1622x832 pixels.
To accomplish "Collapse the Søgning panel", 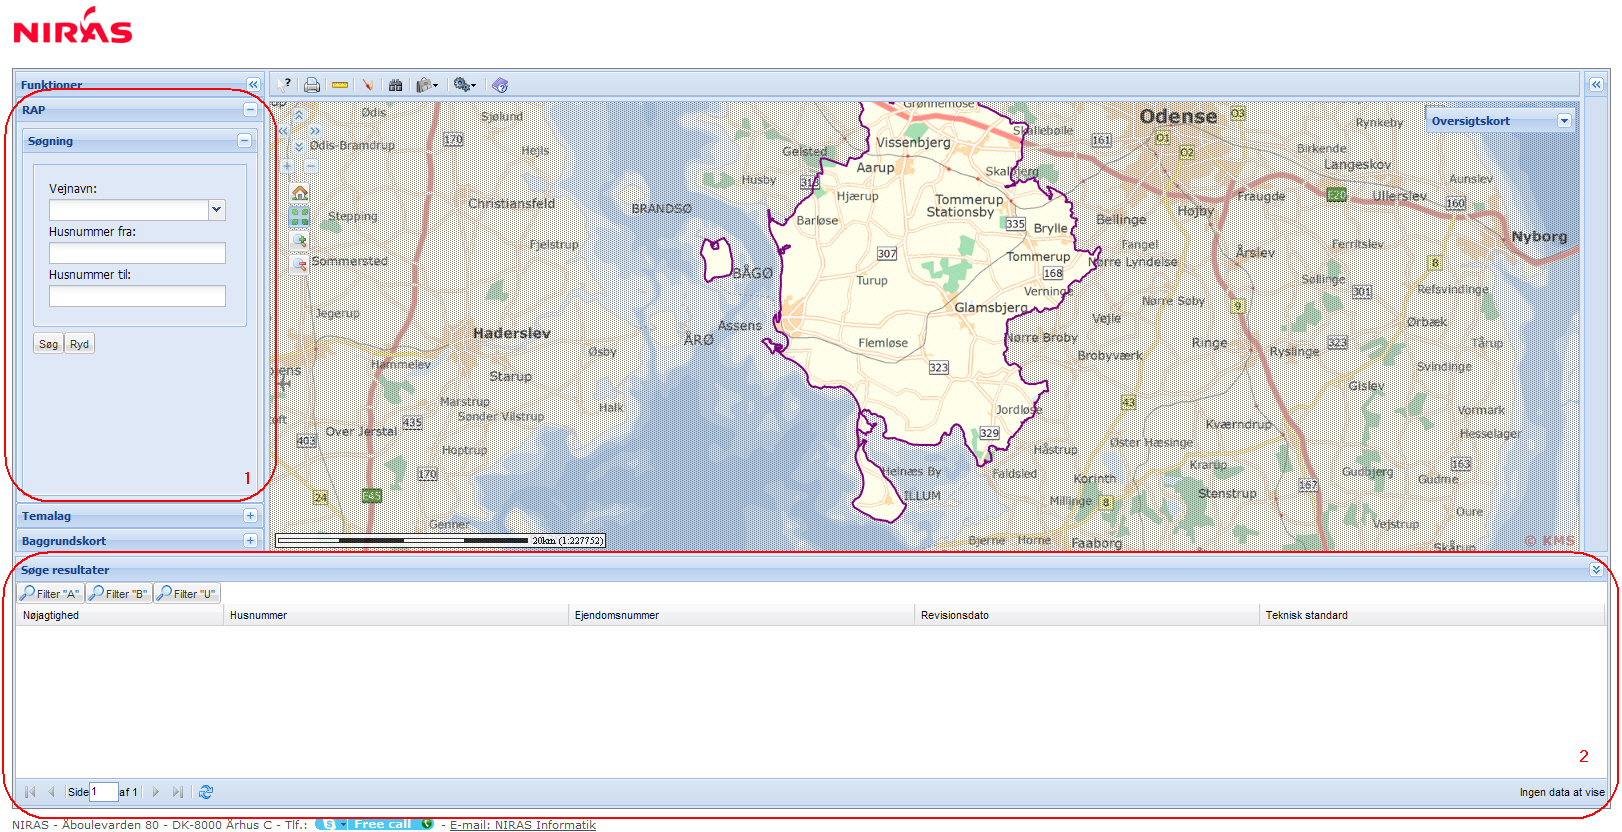I will coord(244,141).
